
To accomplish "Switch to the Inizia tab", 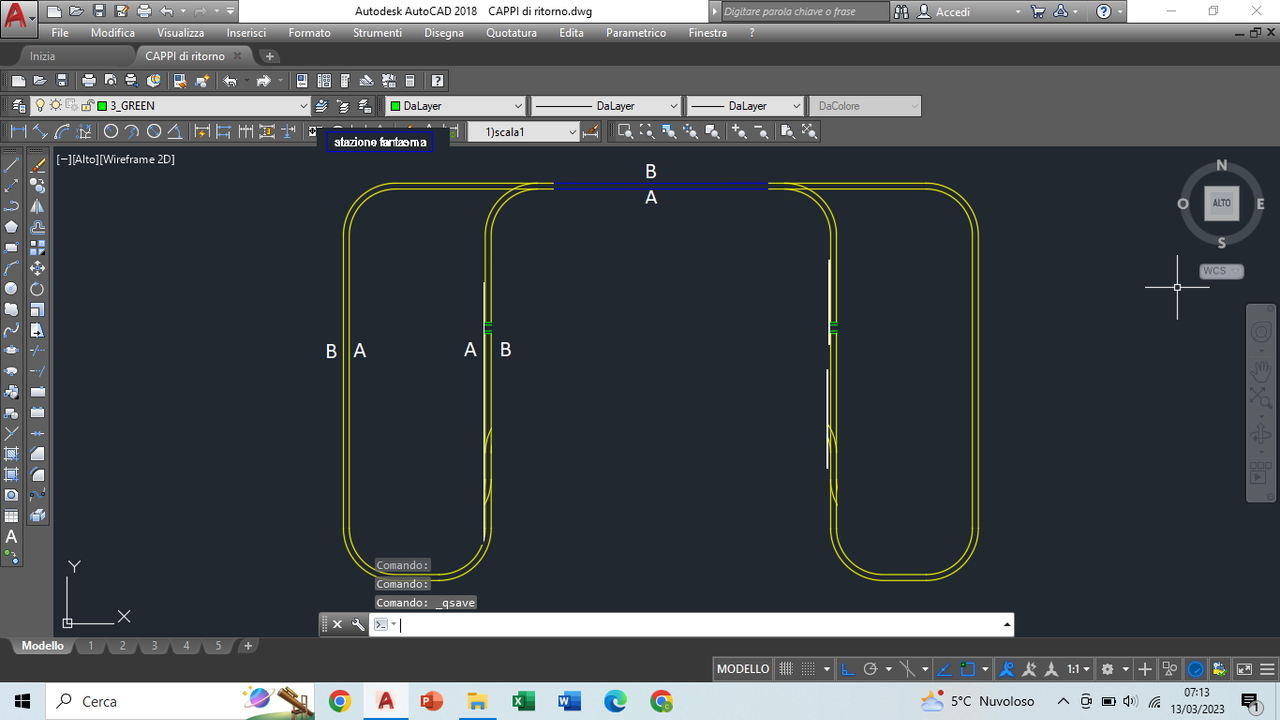I will pyautogui.click(x=42, y=56).
